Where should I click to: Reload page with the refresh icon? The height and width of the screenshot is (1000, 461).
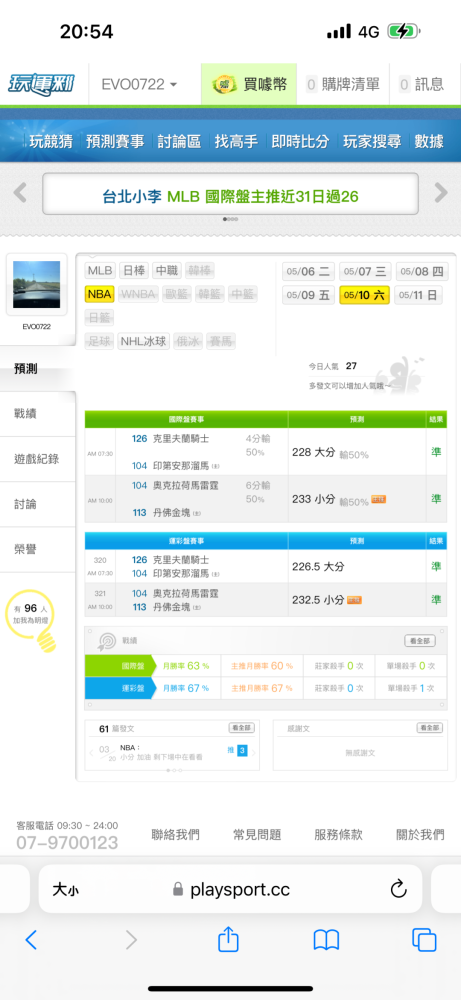coord(399,888)
